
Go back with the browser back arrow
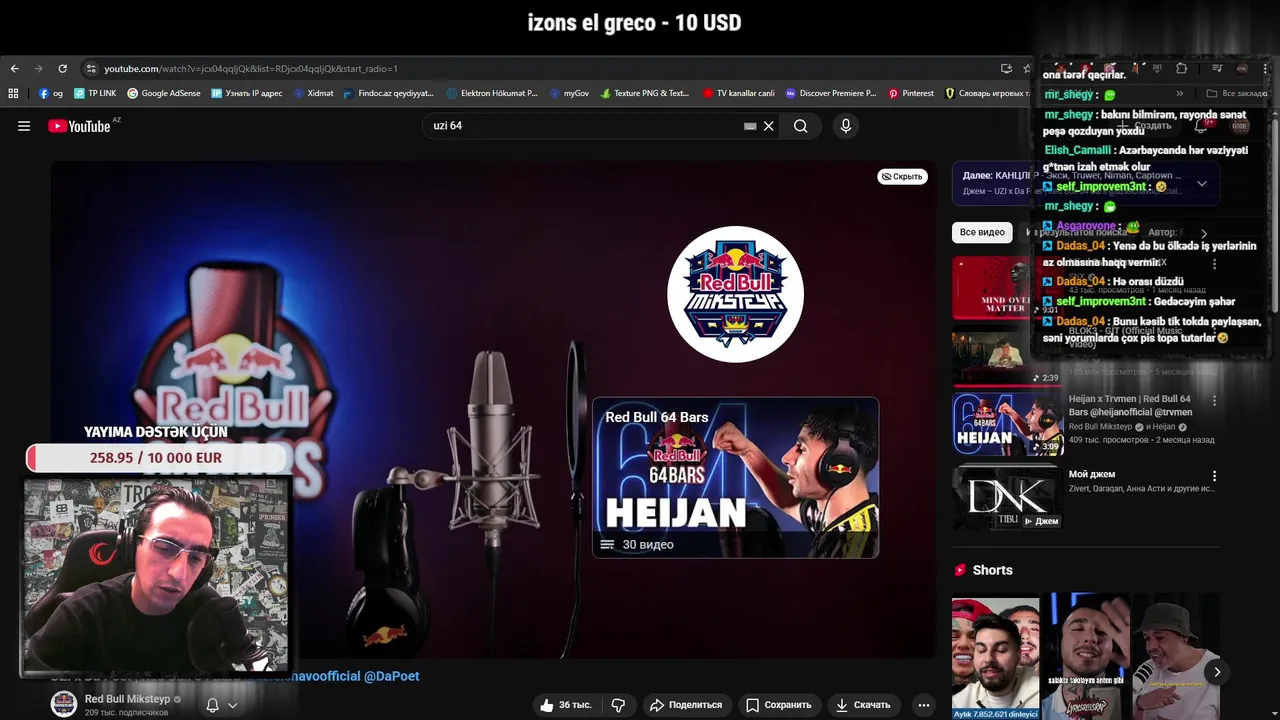tap(15, 69)
